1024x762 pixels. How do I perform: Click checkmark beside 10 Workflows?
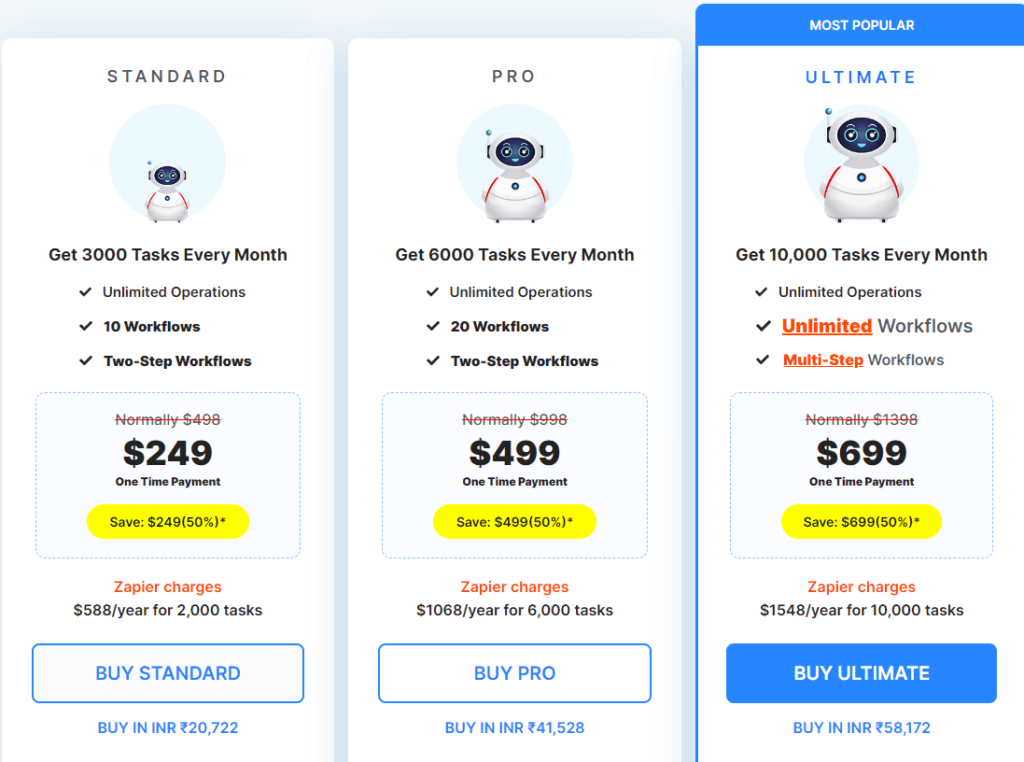(86, 326)
